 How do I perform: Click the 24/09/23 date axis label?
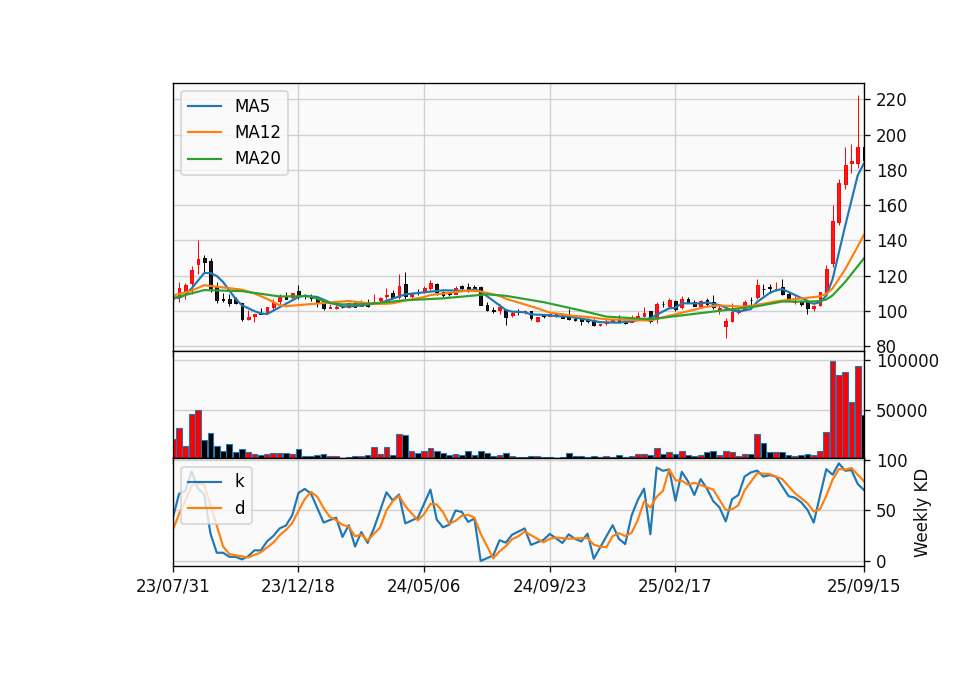[550, 586]
